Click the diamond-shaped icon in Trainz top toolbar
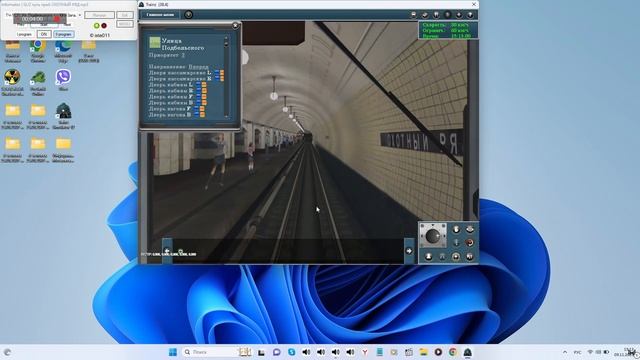Viewport: 640px width, 360px height. coord(459,15)
